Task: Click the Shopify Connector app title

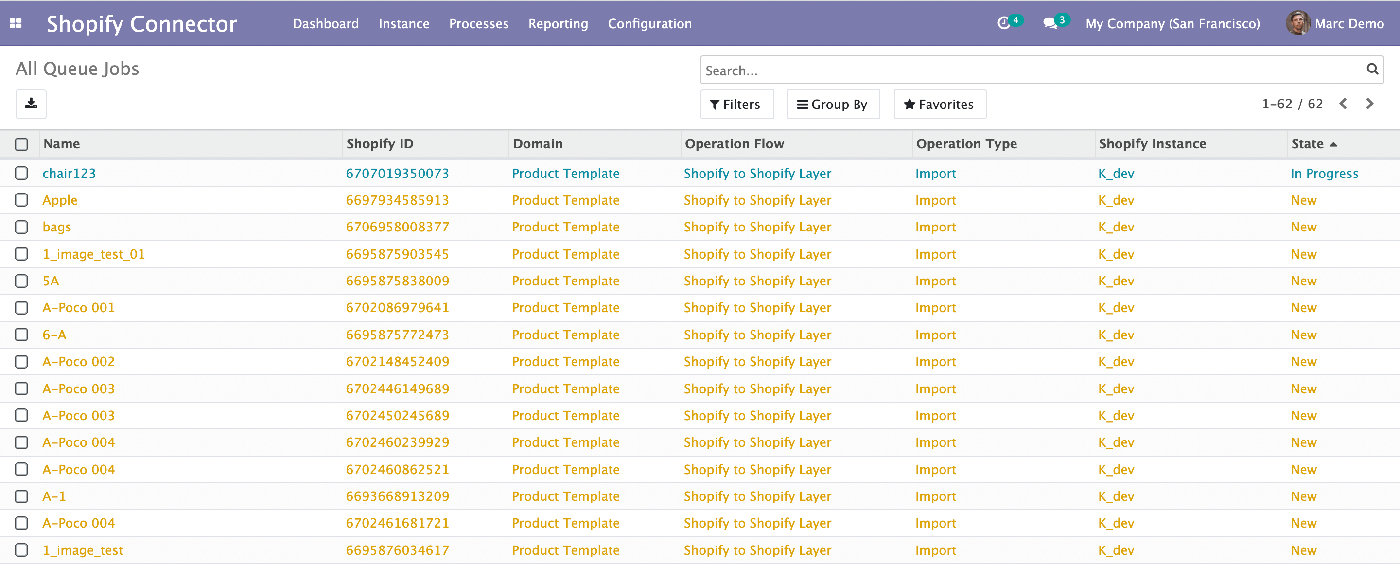Action: [142, 24]
